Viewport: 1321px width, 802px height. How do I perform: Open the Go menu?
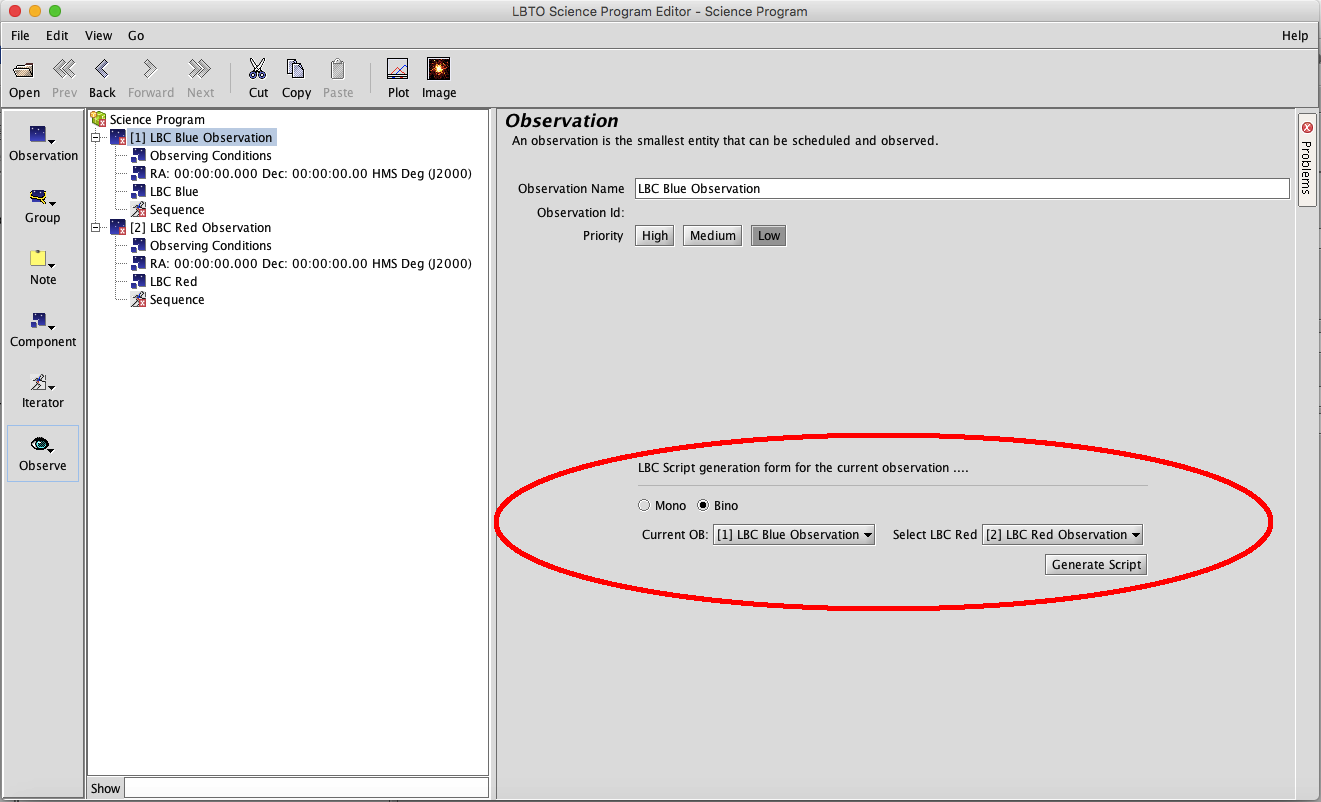pos(136,35)
